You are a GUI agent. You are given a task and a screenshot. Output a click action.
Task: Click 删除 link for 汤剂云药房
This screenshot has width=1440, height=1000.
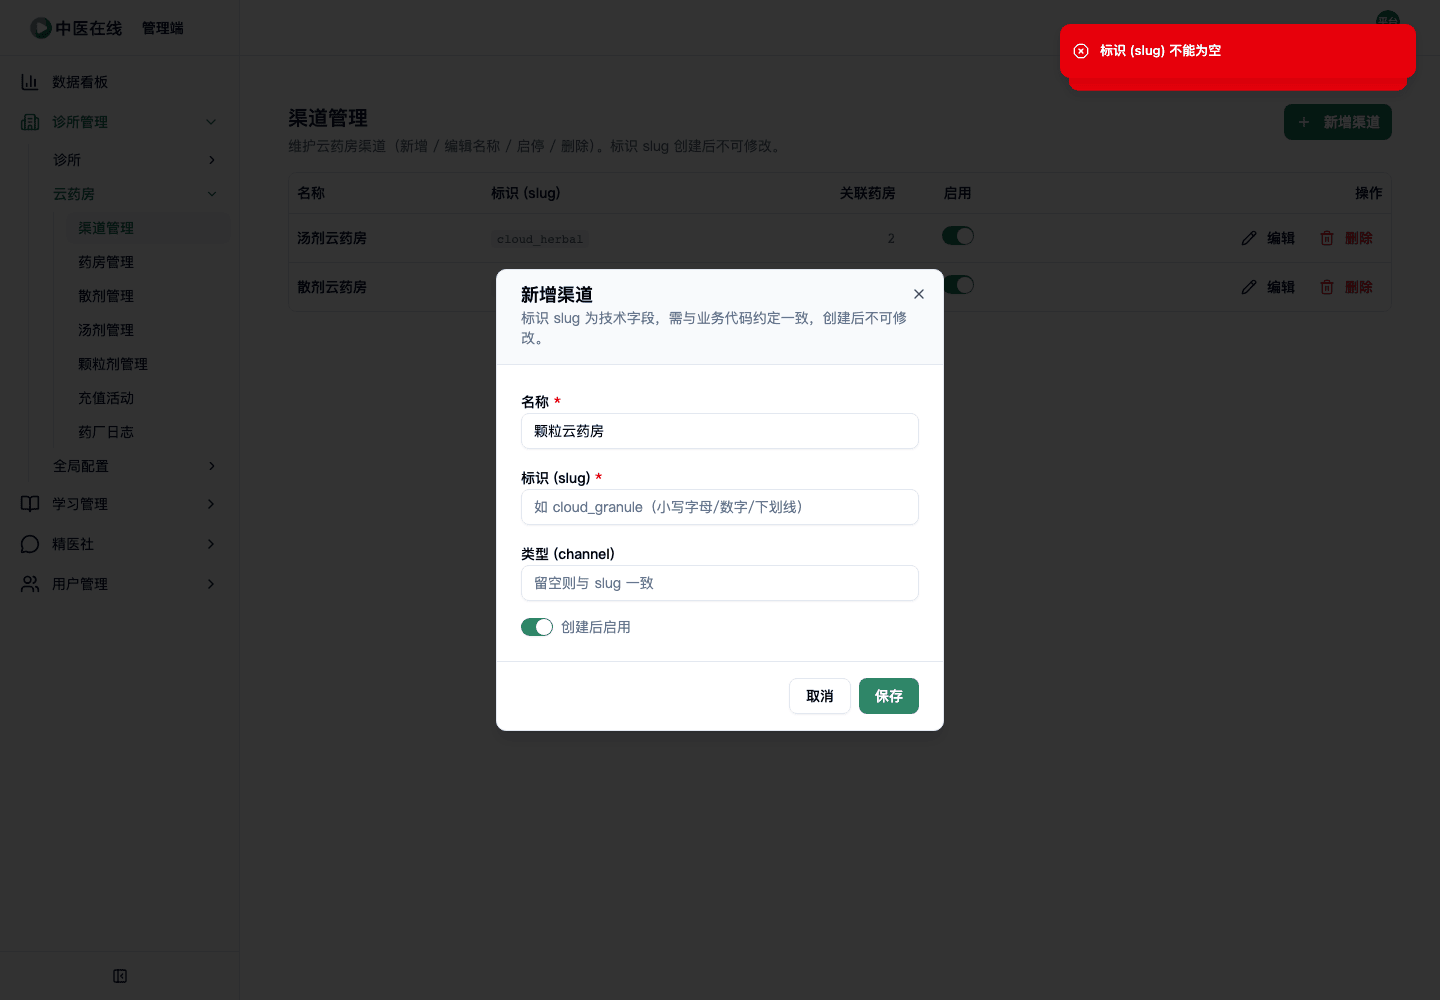[1359, 238]
